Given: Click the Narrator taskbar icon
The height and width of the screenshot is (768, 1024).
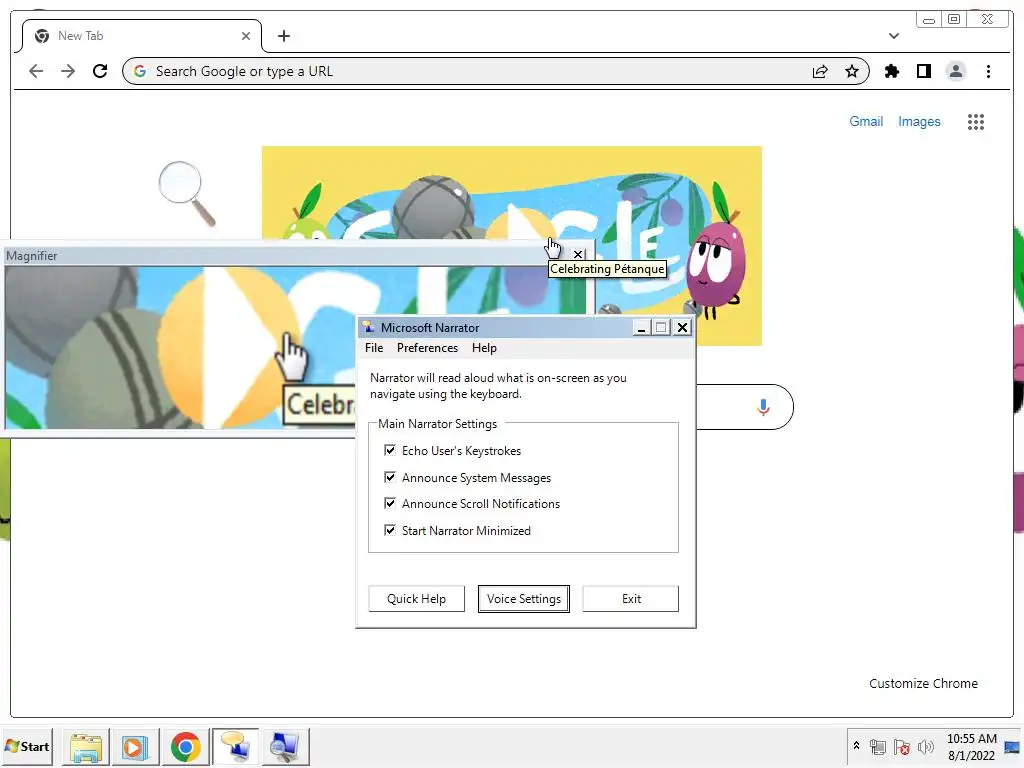Looking at the screenshot, I should click(236, 747).
